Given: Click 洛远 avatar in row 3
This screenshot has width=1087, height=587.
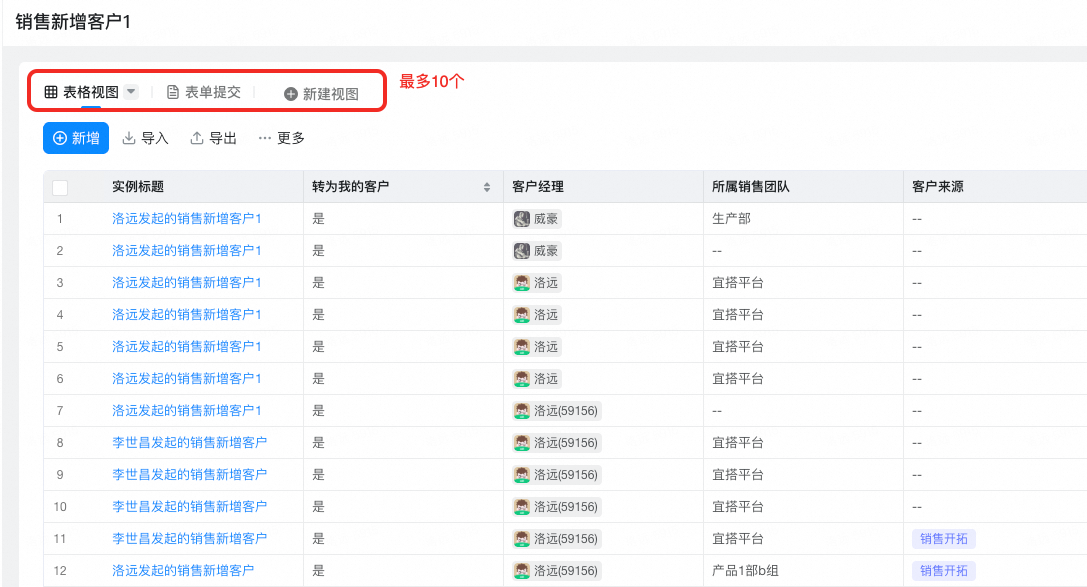Looking at the screenshot, I should coord(521,283).
